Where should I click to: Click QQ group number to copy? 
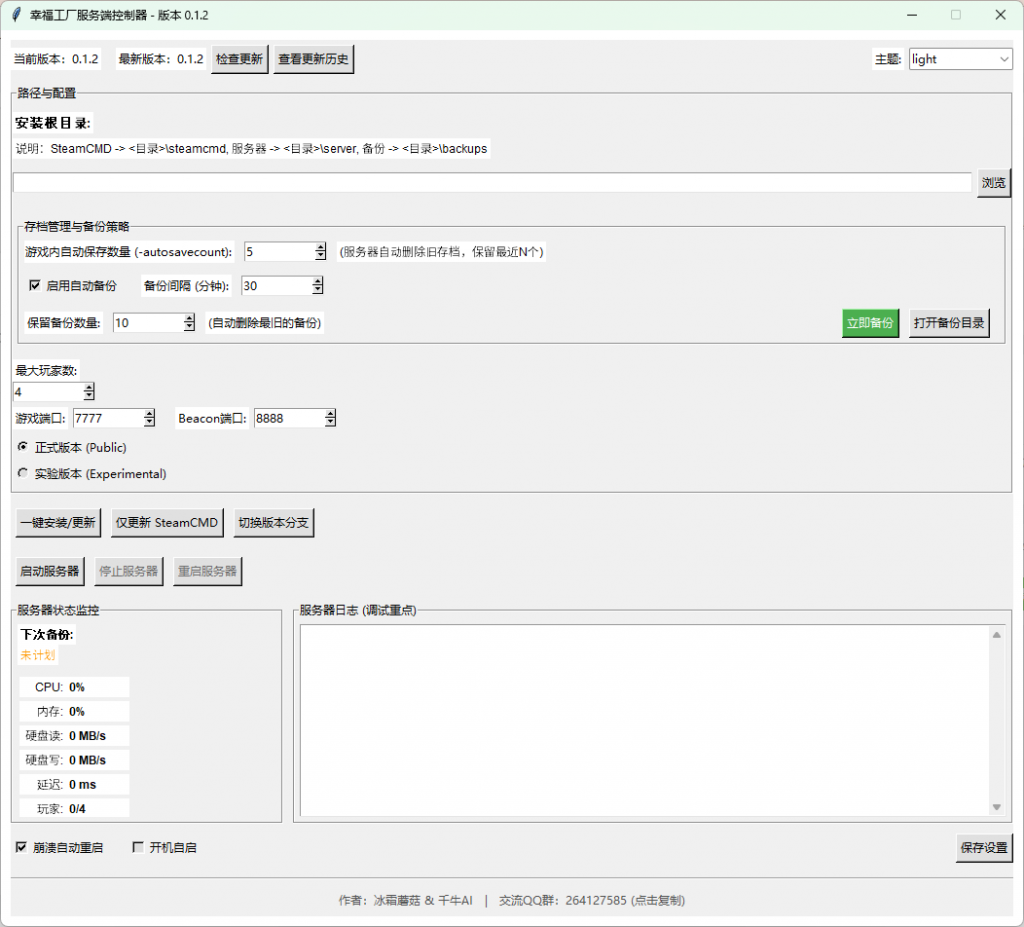click(x=596, y=900)
